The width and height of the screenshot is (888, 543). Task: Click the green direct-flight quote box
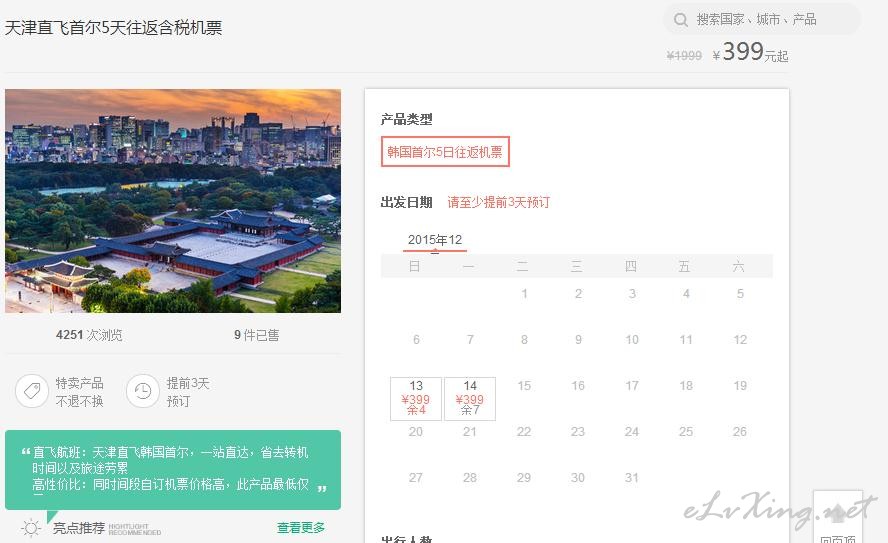(x=173, y=469)
